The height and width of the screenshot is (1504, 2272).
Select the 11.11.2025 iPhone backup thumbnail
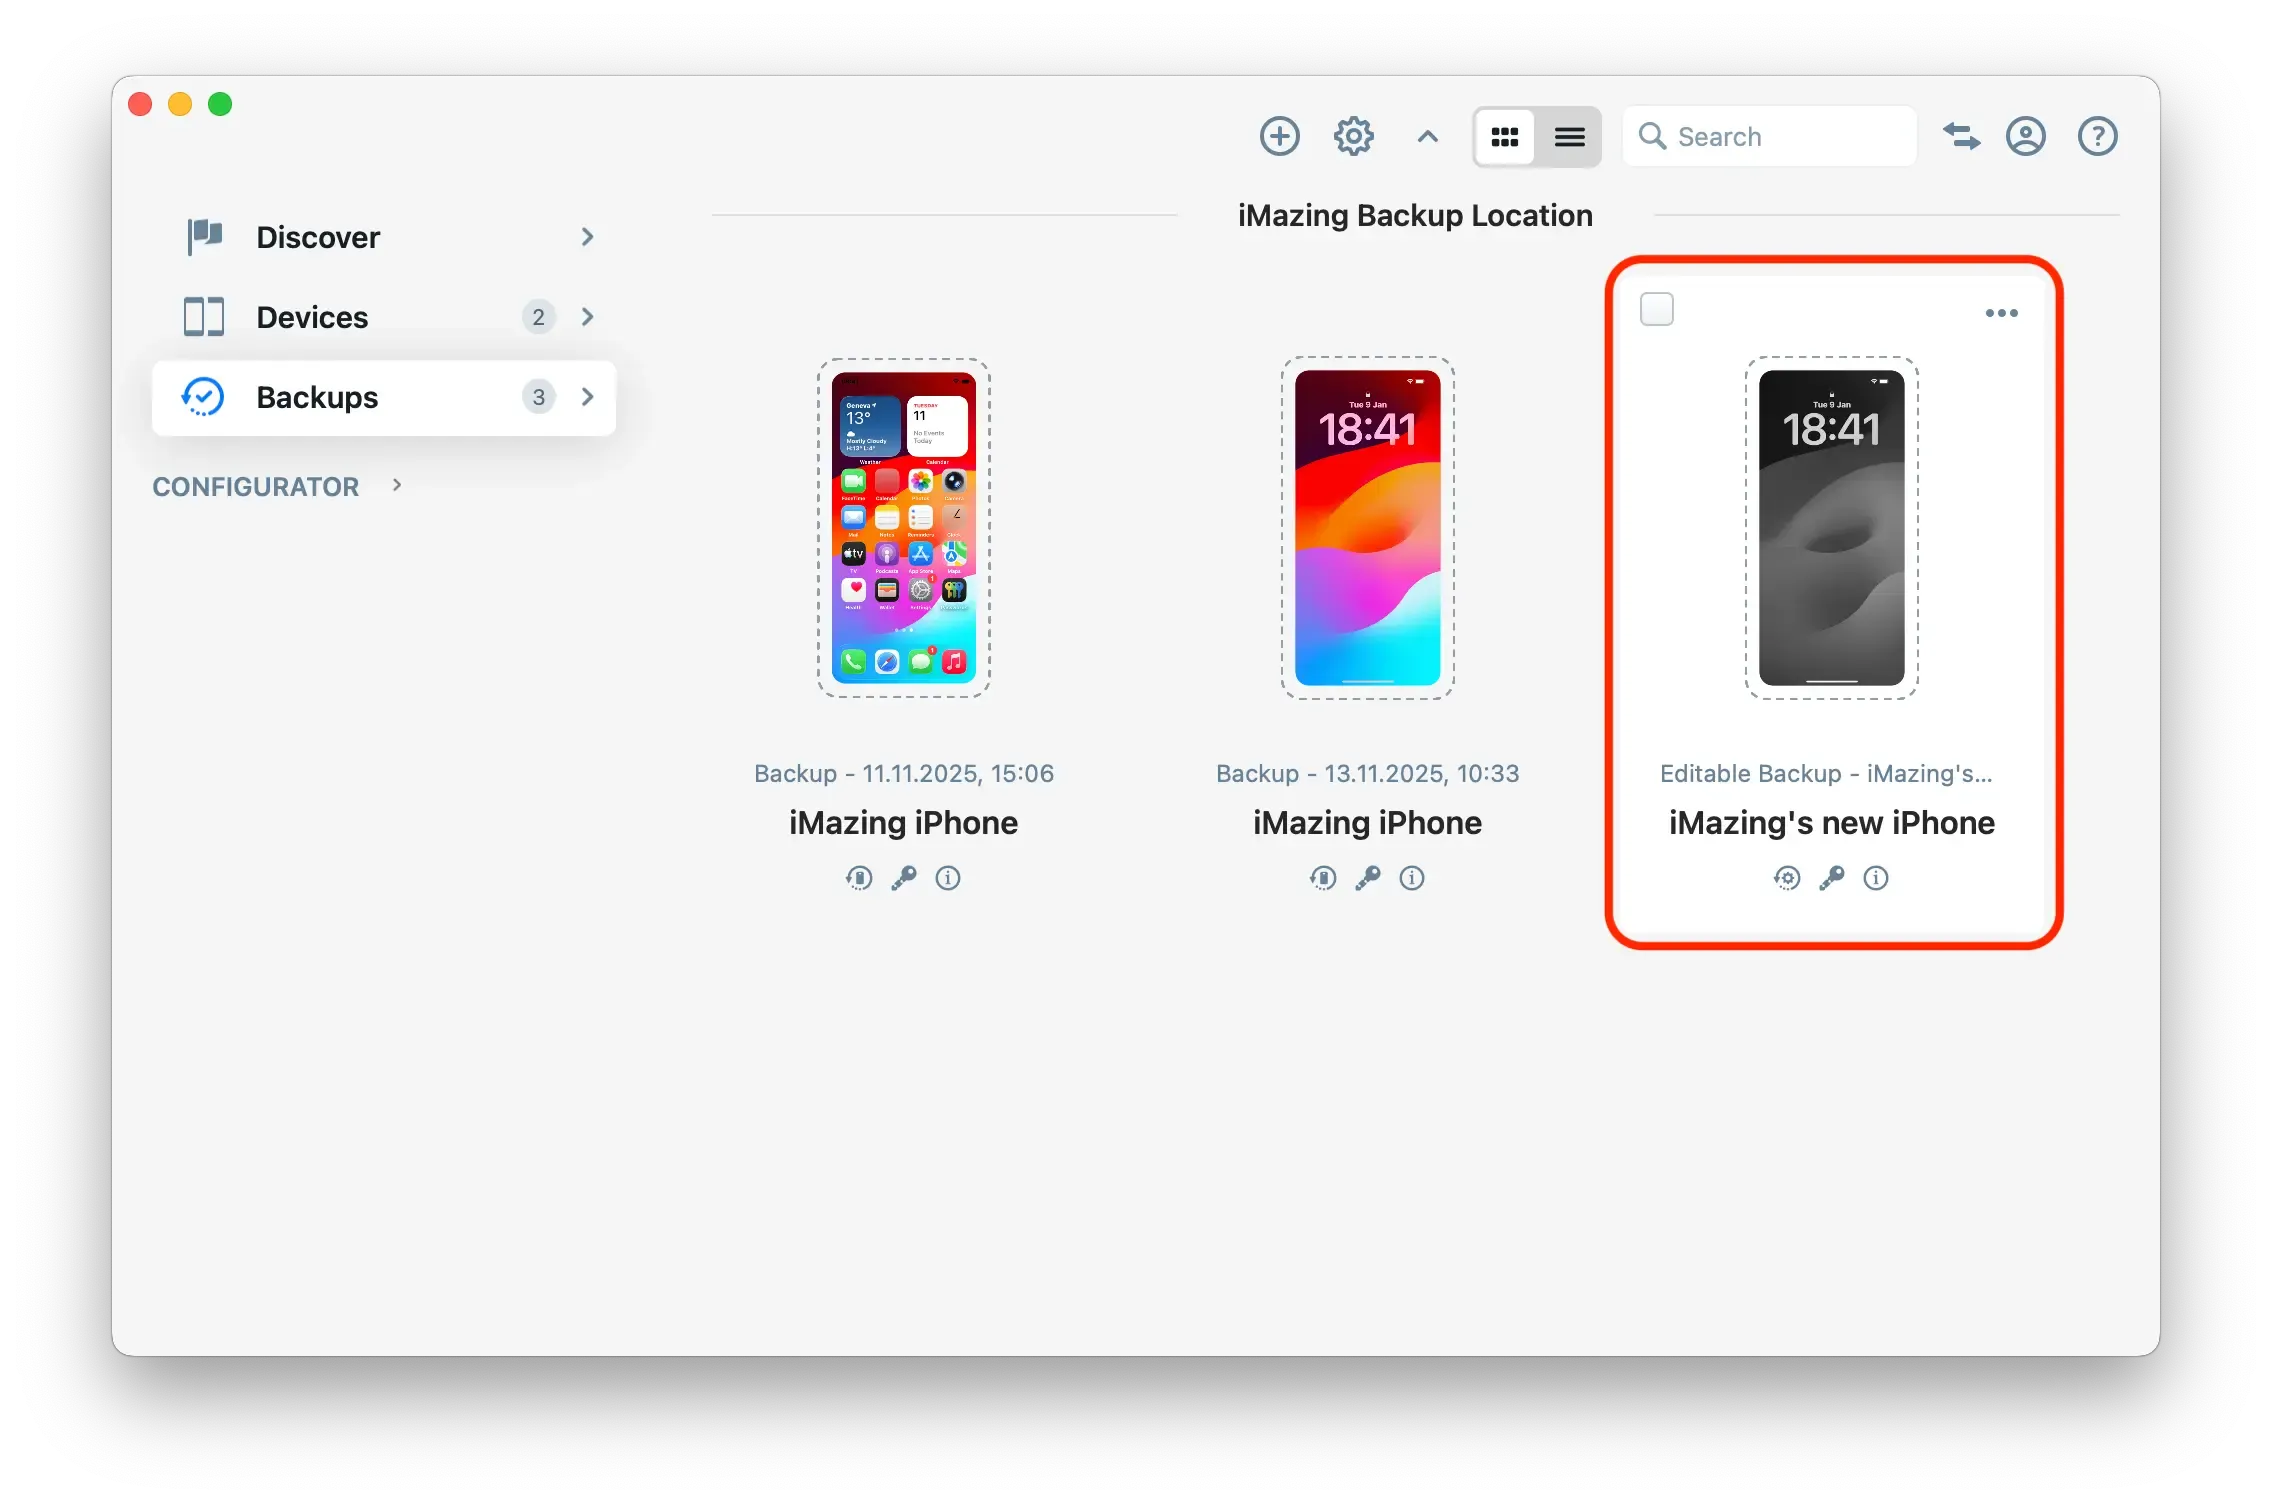tap(903, 527)
